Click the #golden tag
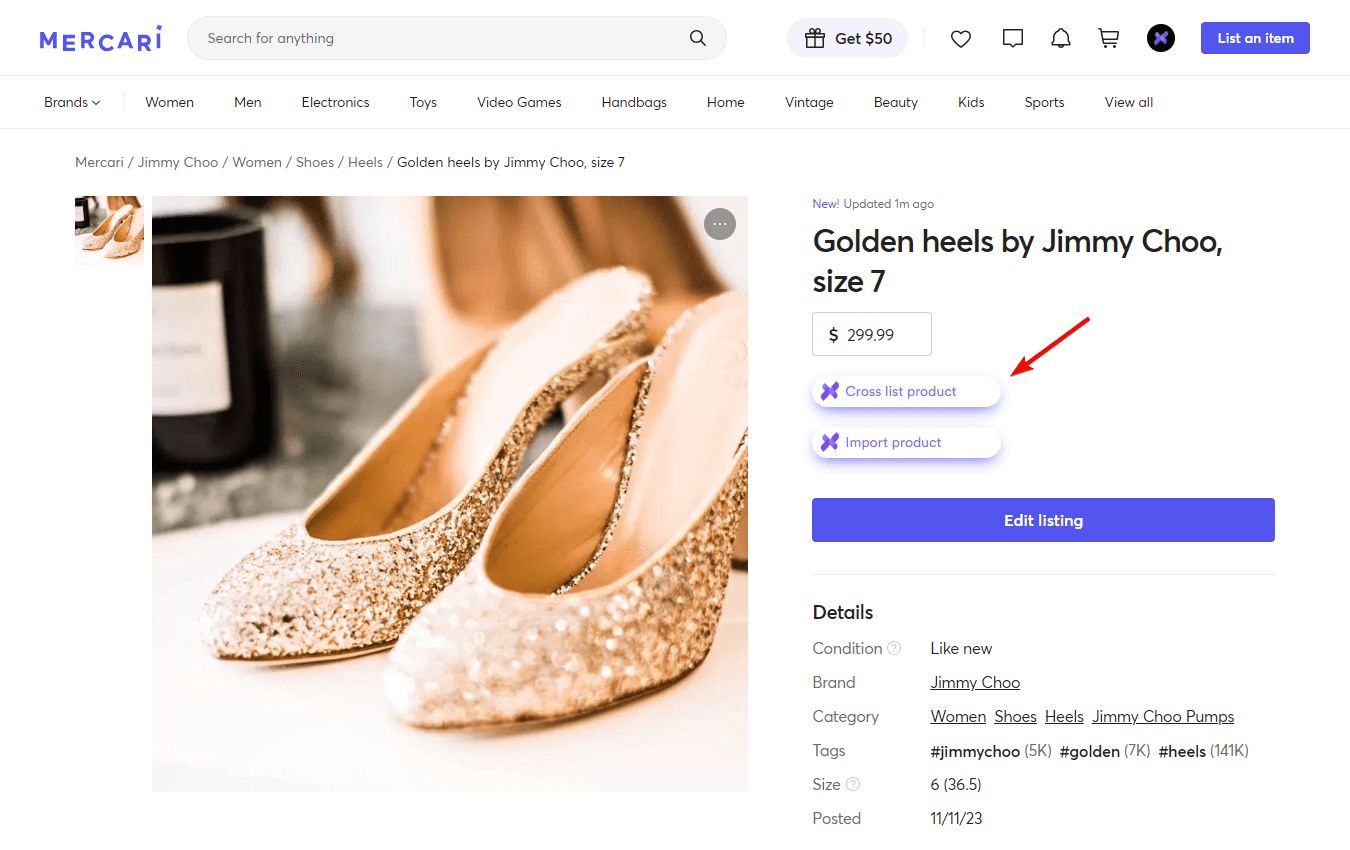Viewport: 1350px width, 850px height. [1089, 750]
